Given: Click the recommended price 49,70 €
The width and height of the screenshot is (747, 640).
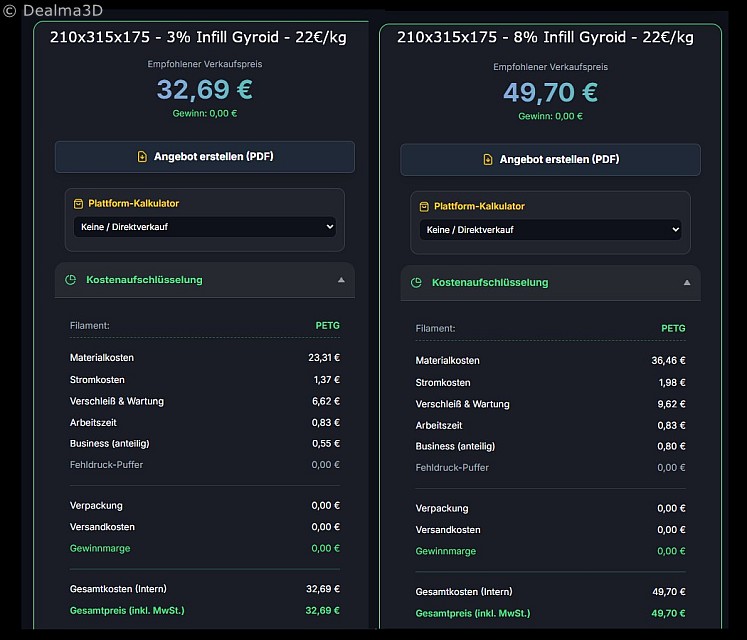Looking at the screenshot, I should pos(550,93).
